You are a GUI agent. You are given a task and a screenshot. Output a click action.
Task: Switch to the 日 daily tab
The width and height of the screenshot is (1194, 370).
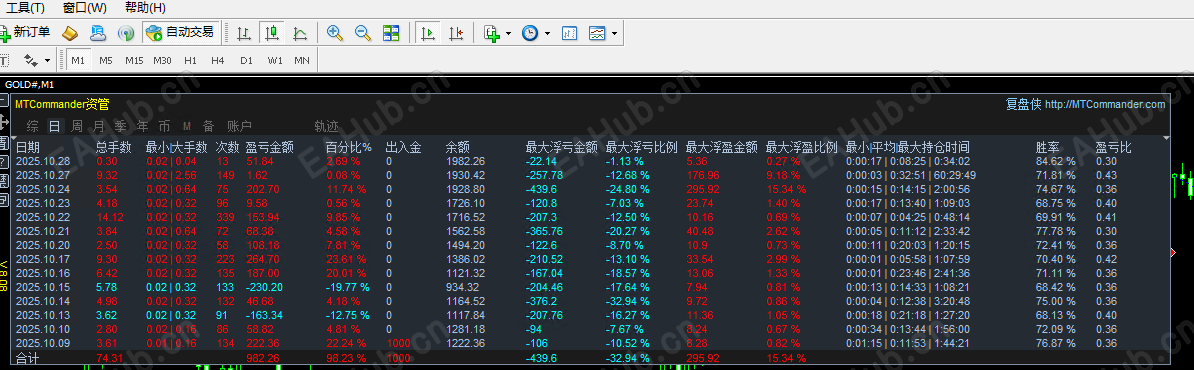[54, 126]
